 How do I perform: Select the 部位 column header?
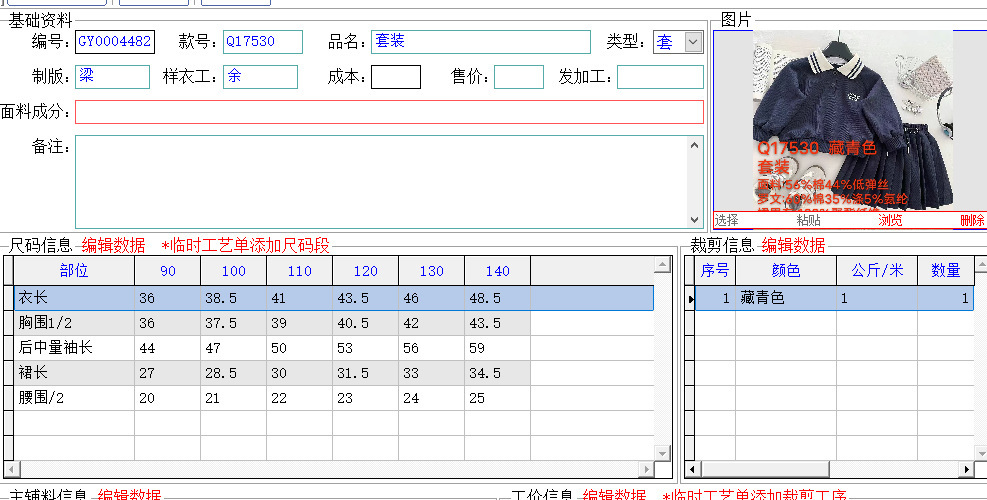[x=74, y=271]
